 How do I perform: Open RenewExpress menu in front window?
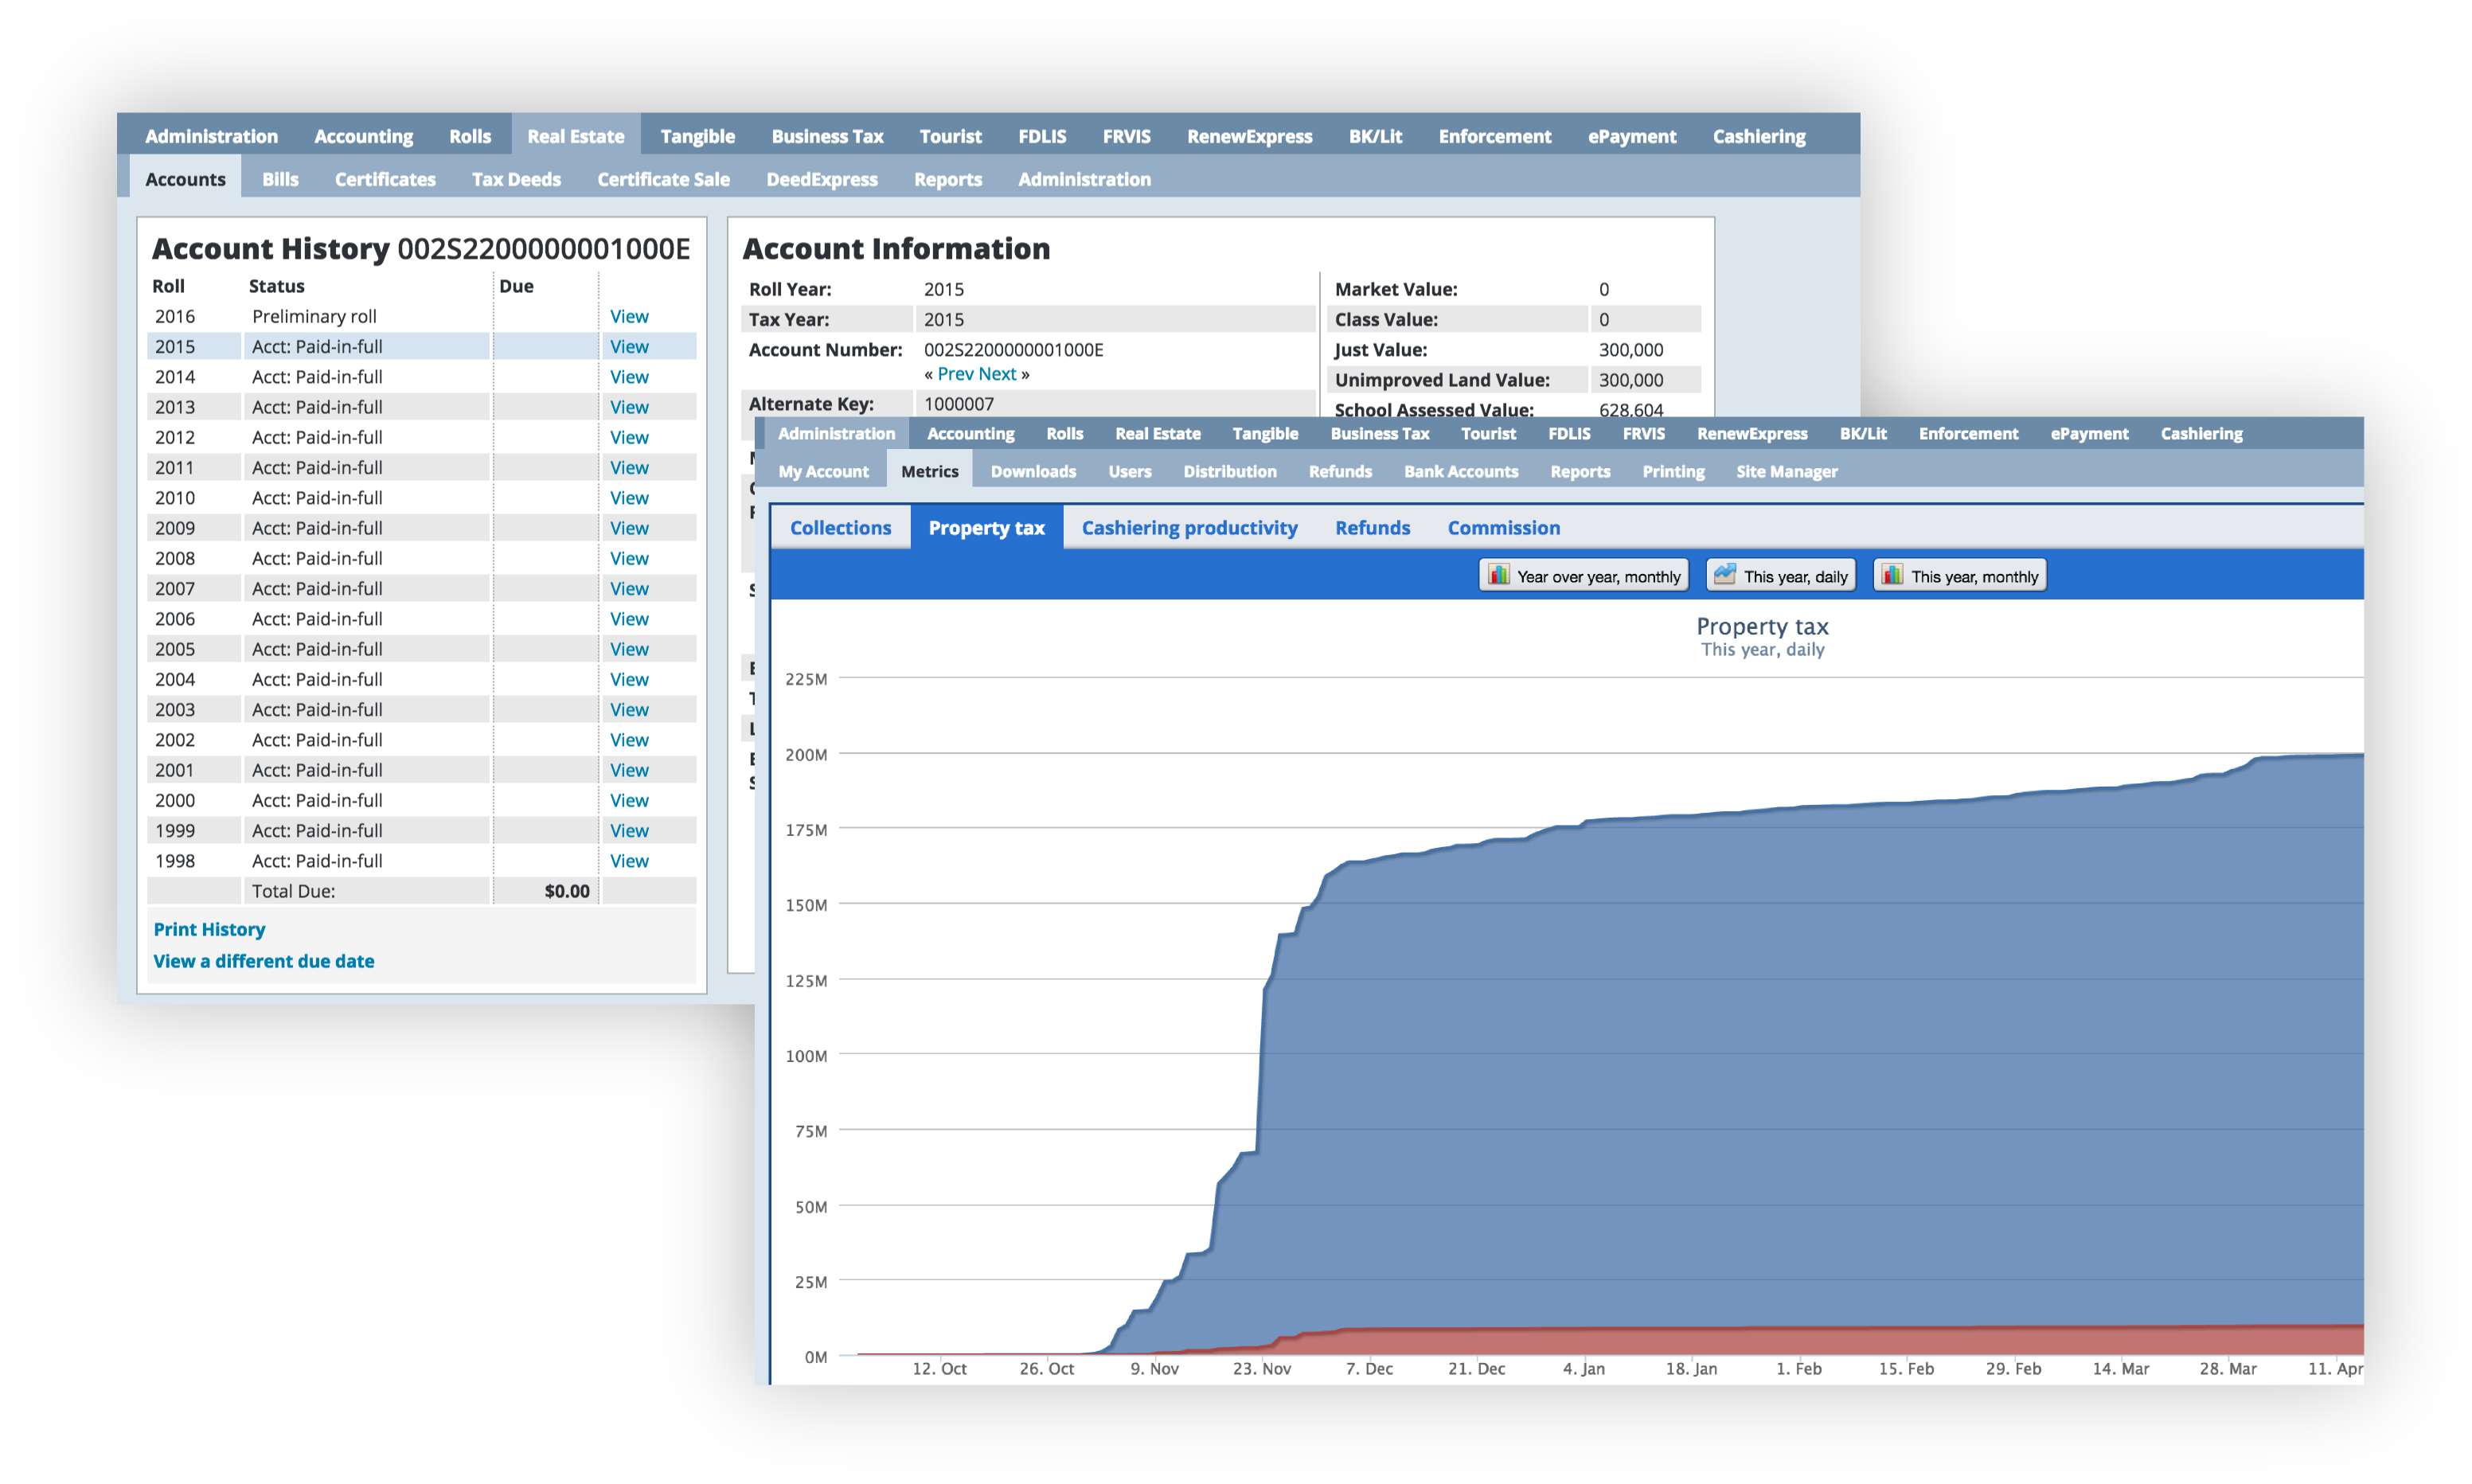(1751, 433)
